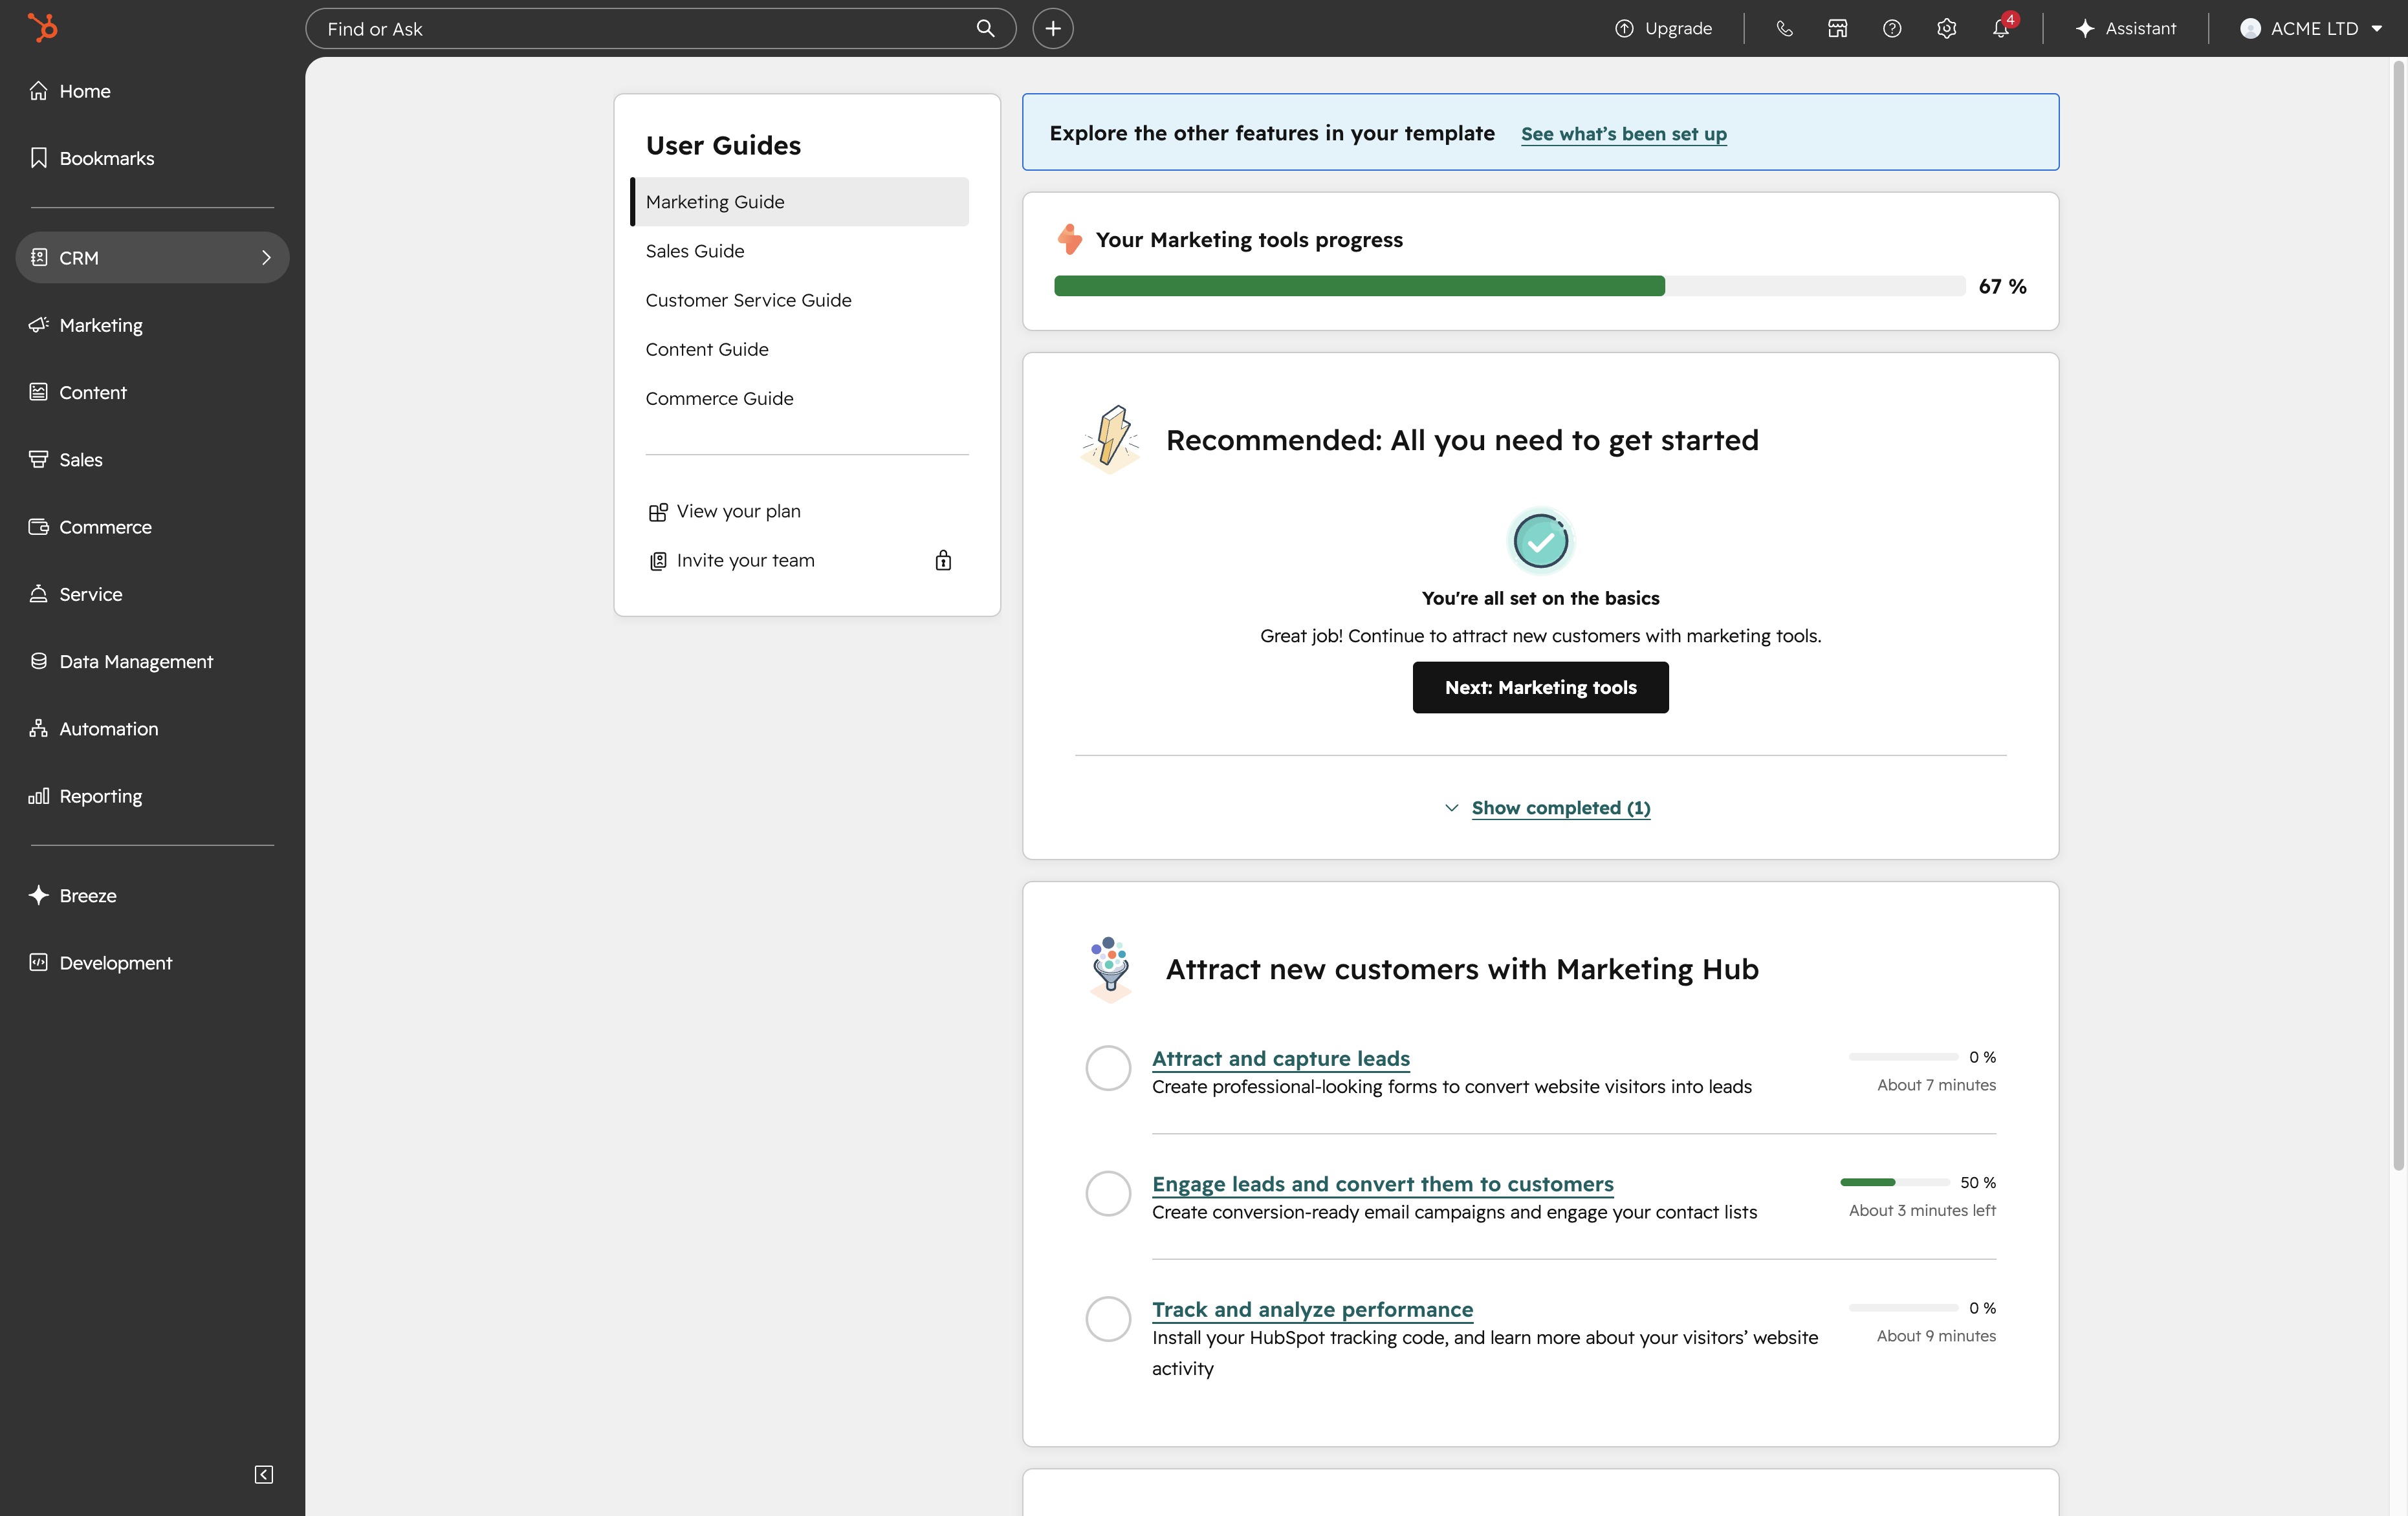Click 'About 3 minutes left' text

(x=1922, y=1210)
